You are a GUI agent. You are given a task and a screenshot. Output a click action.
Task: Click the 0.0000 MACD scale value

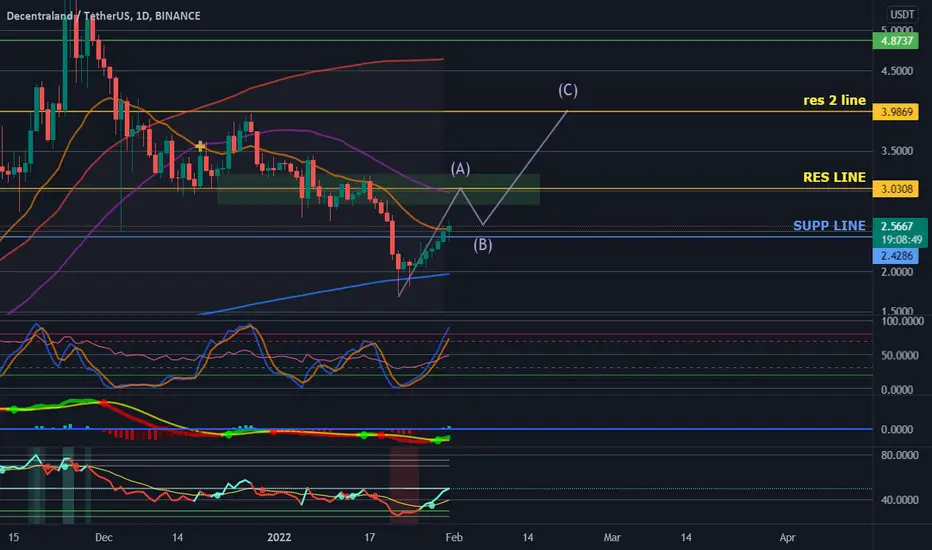point(897,429)
